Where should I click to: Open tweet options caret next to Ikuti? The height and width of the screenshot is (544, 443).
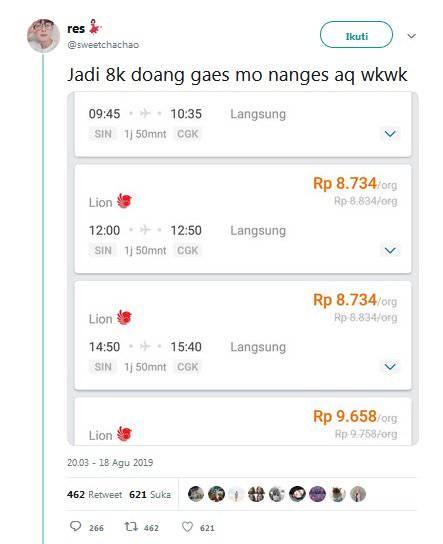click(411, 36)
